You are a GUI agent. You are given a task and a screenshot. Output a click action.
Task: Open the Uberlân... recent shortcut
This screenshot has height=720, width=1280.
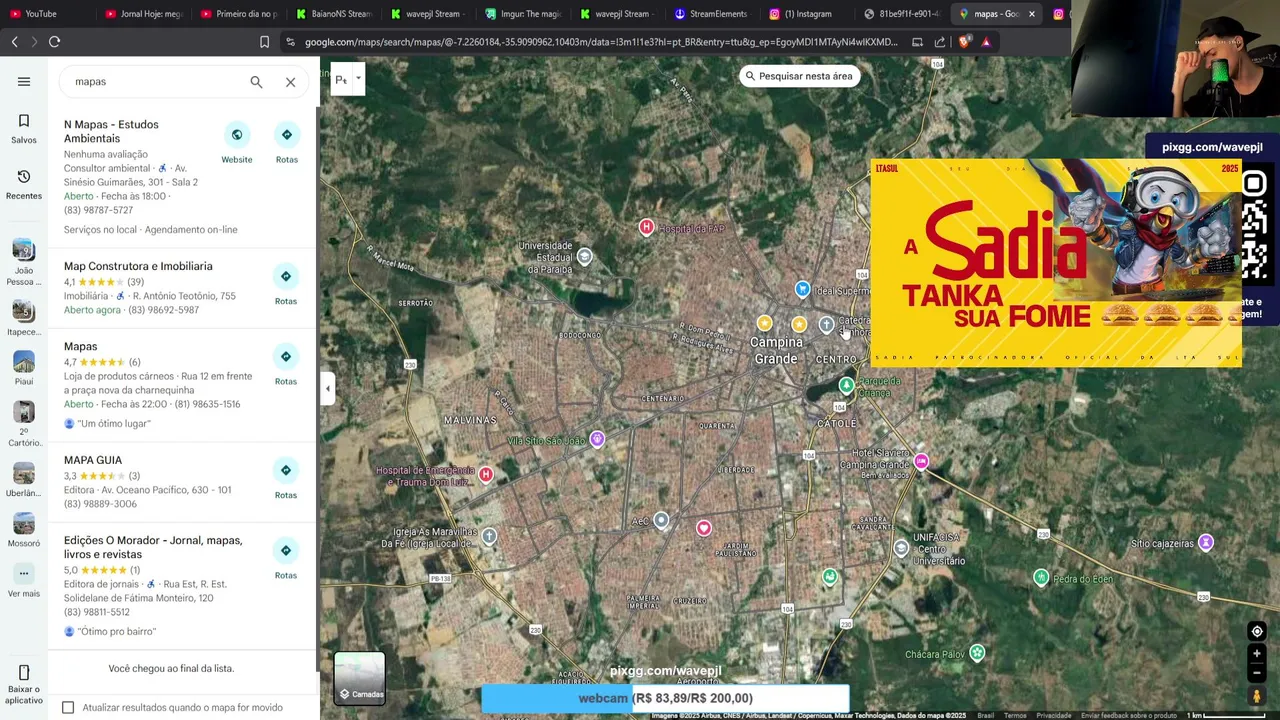point(24,479)
